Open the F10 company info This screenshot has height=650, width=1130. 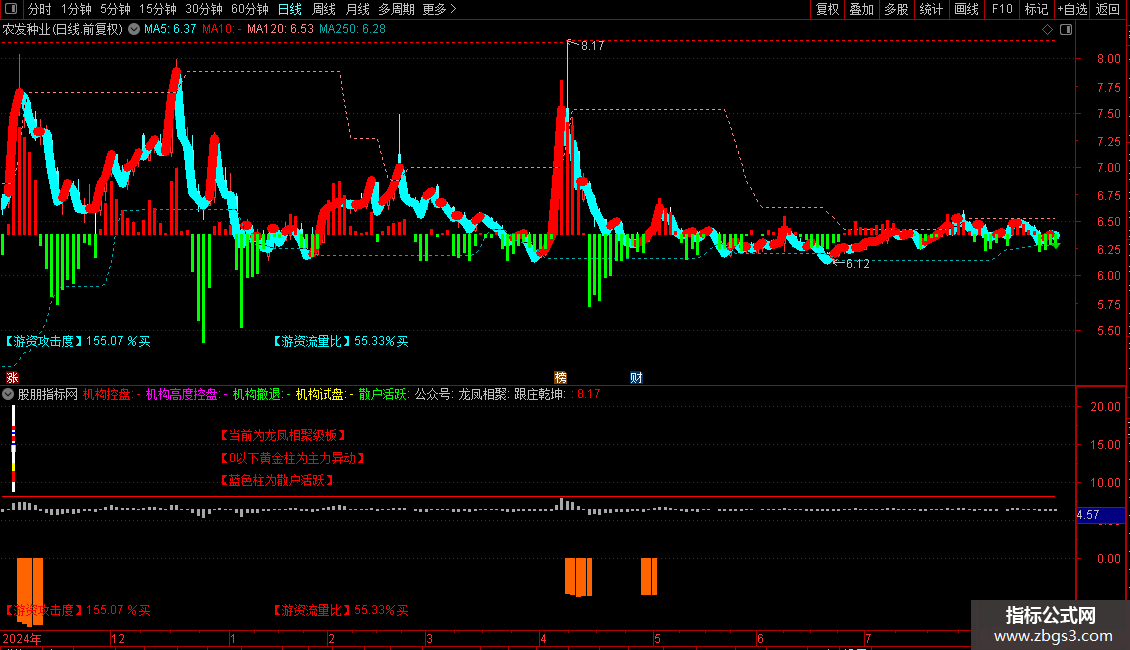(1002, 9)
